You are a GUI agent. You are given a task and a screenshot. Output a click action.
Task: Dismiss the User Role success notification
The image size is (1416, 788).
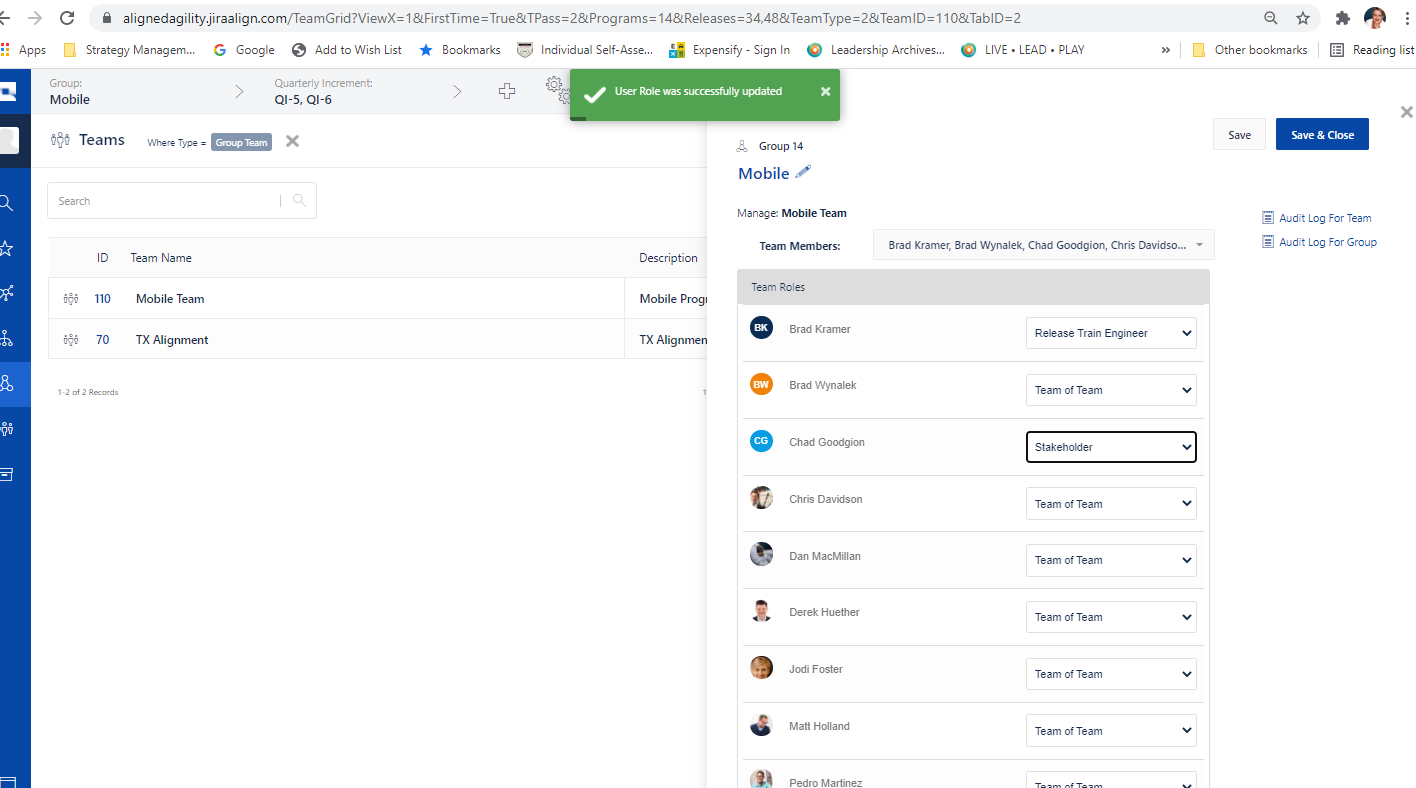pyautogui.click(x=825, y=90)
